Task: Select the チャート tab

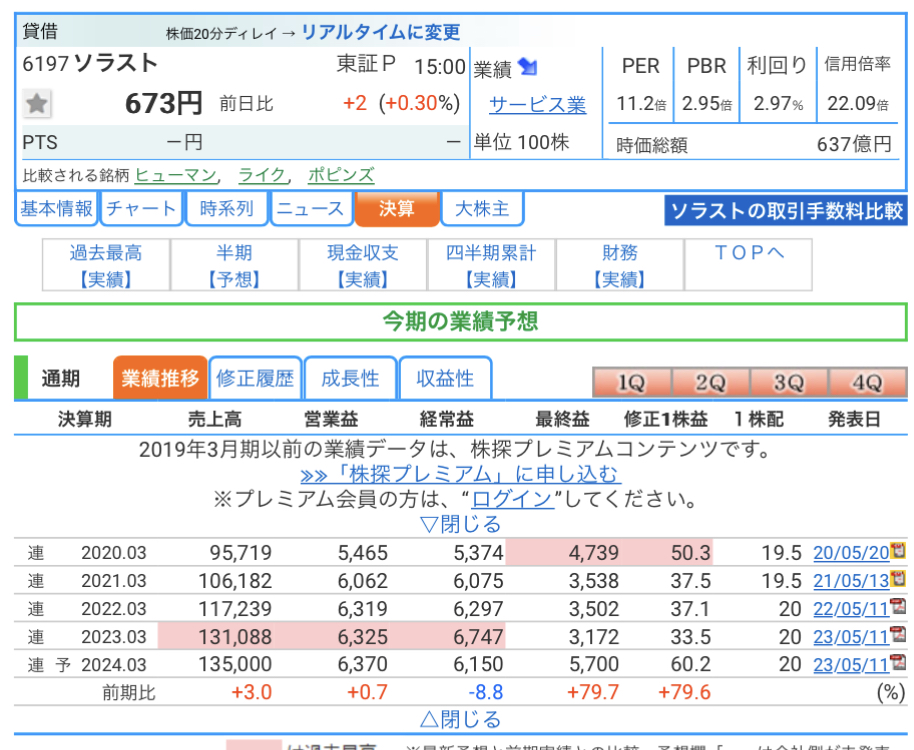Action: 141,209
